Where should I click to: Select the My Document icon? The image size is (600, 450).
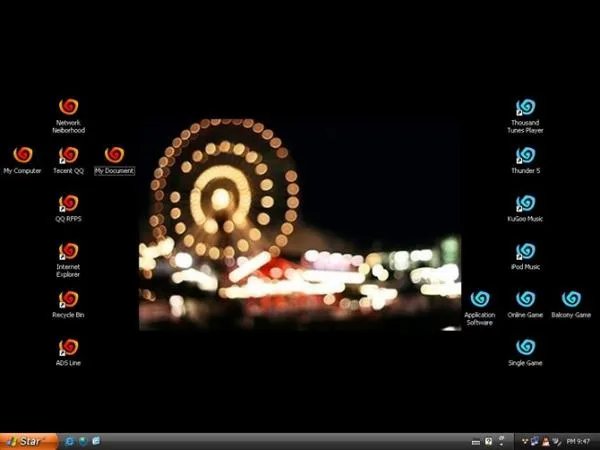(x=114, y=155)
